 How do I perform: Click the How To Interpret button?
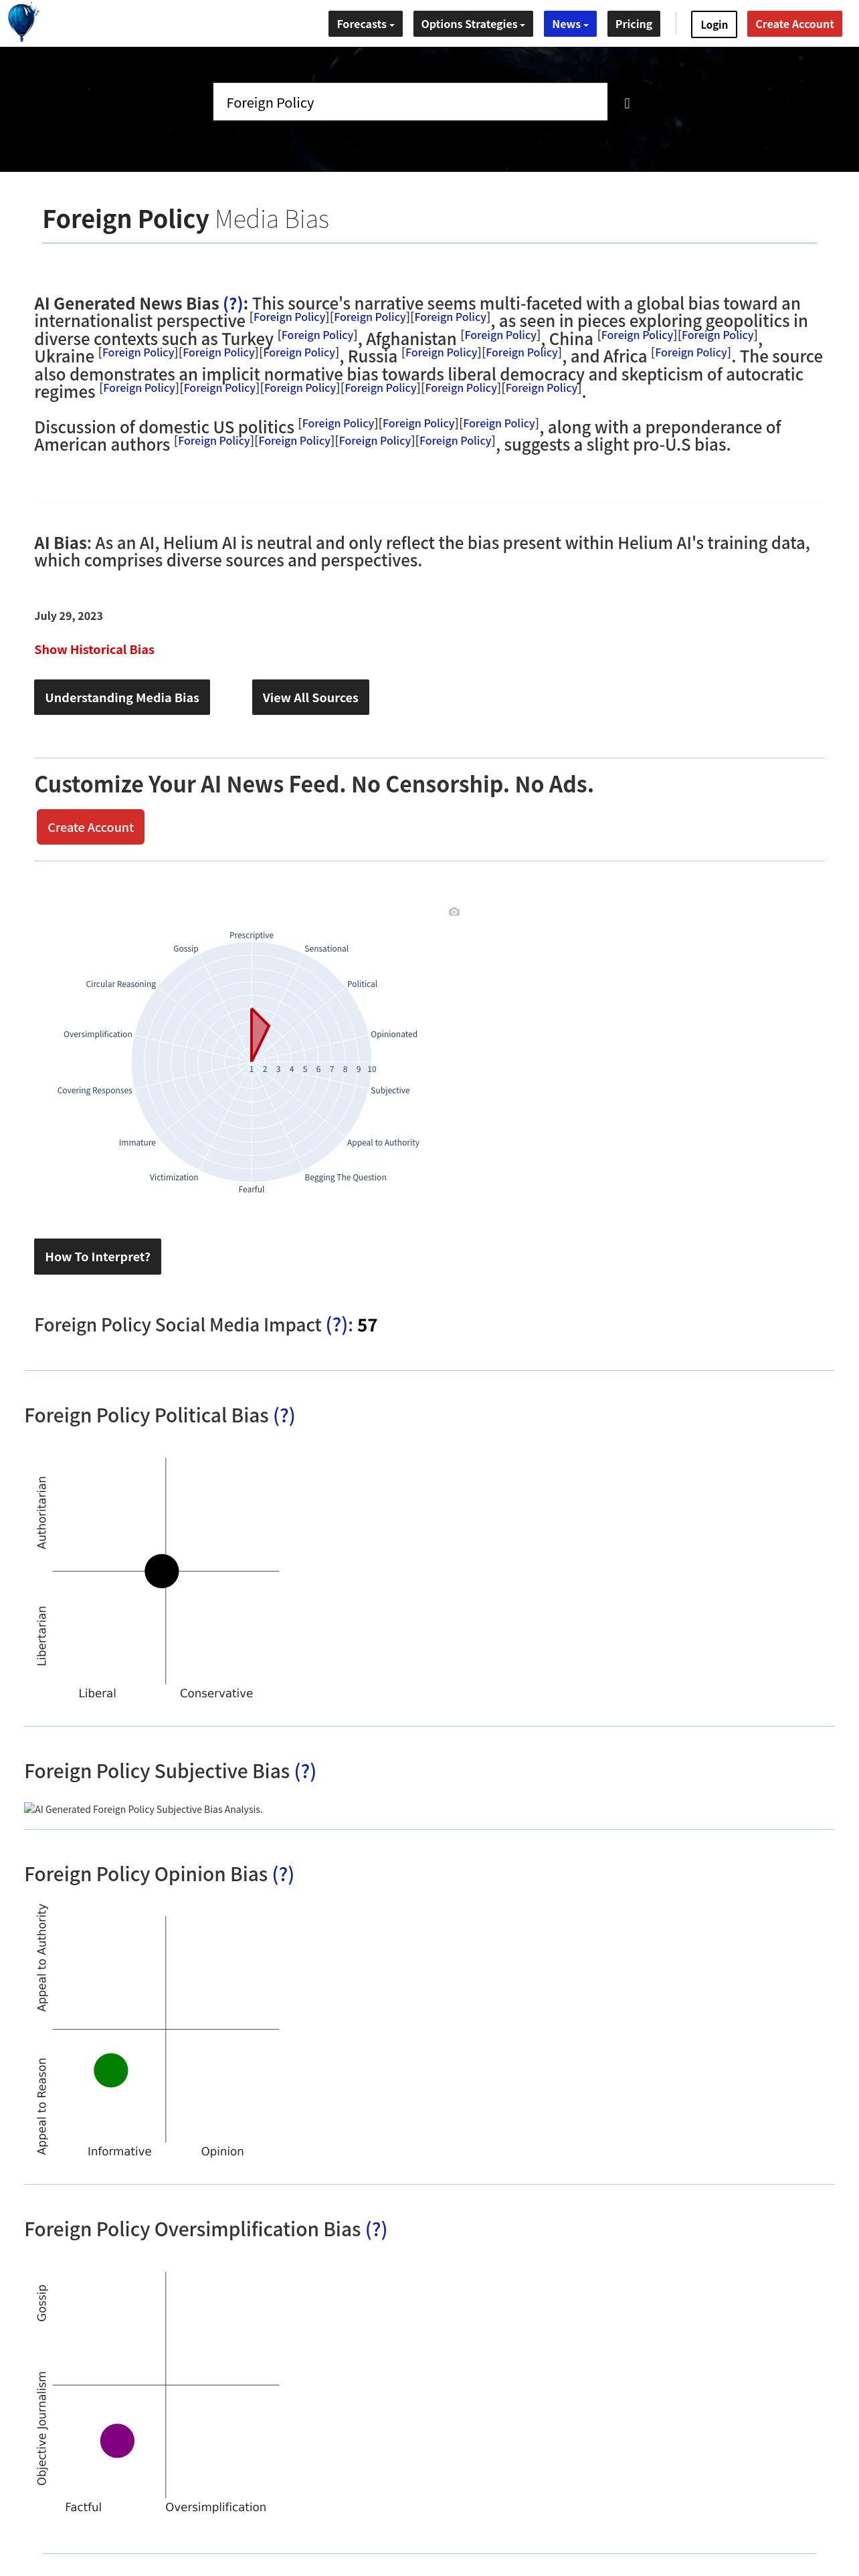tap(97, 1257)
